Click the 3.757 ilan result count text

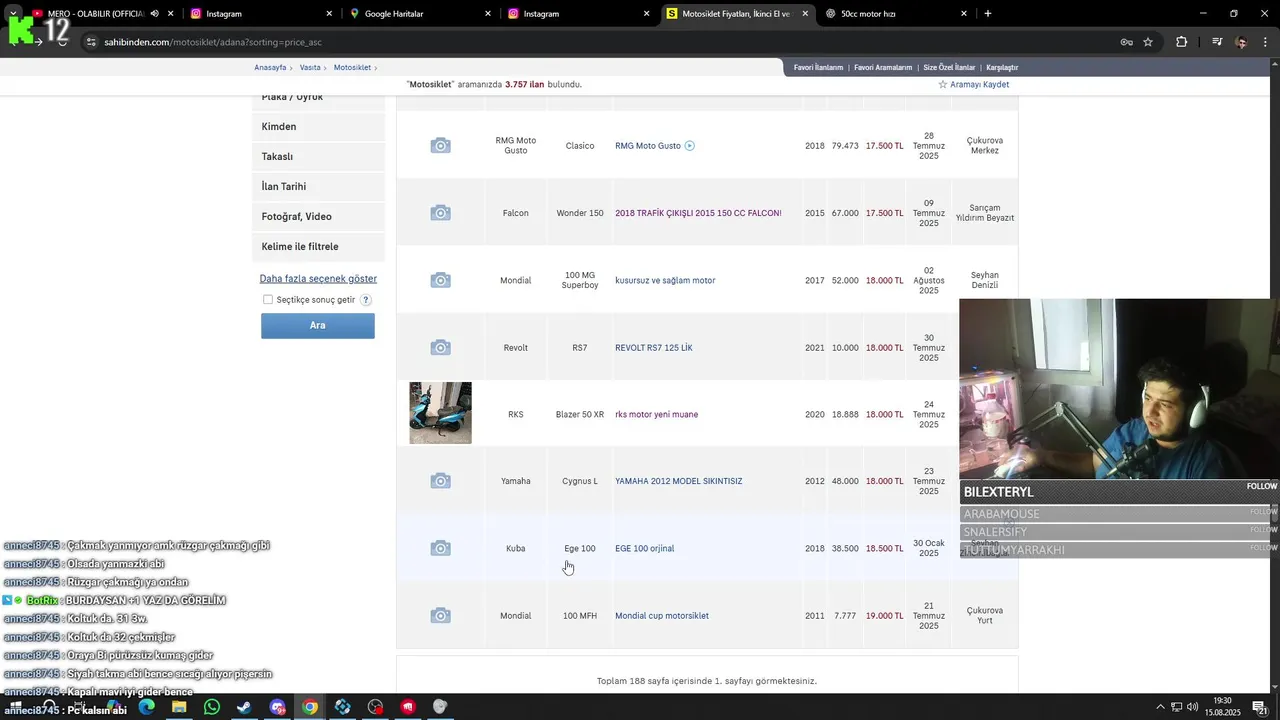[524, 85]
